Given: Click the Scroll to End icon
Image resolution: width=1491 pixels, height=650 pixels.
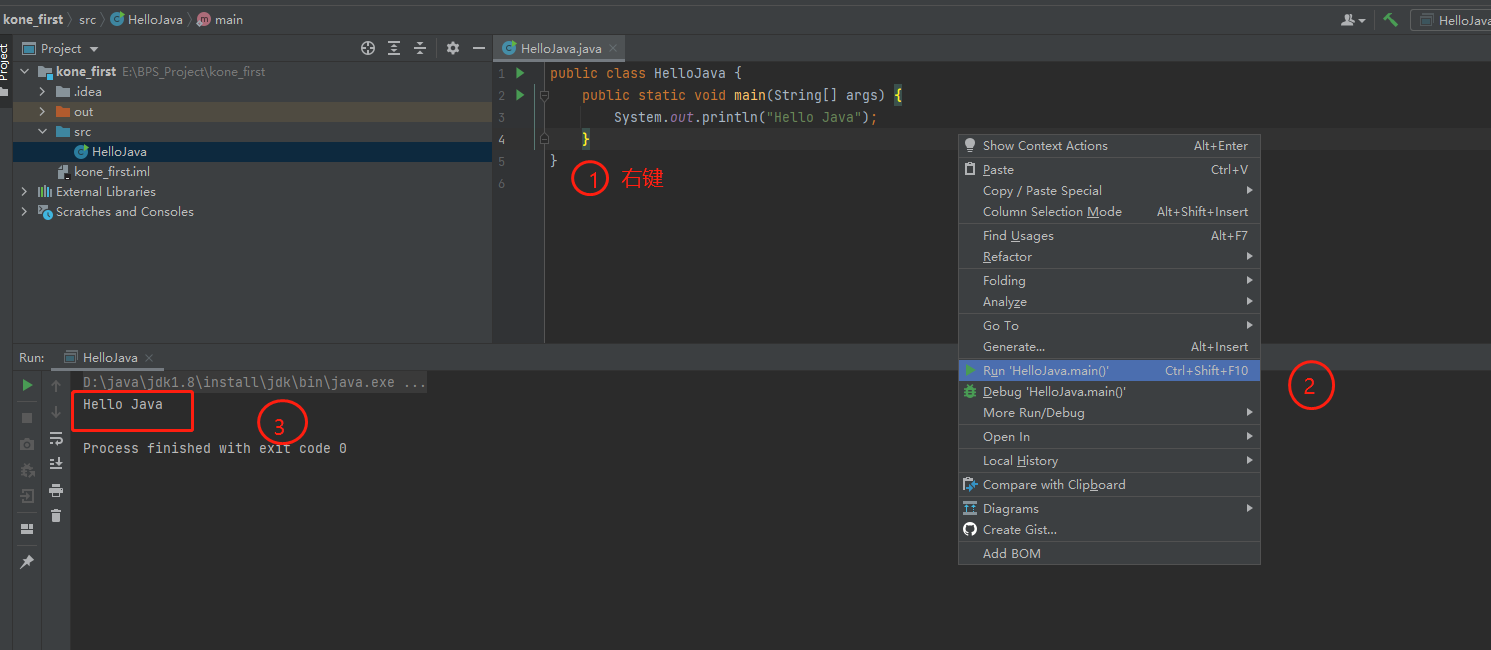Looking at the screenshot, I should 56,464.
